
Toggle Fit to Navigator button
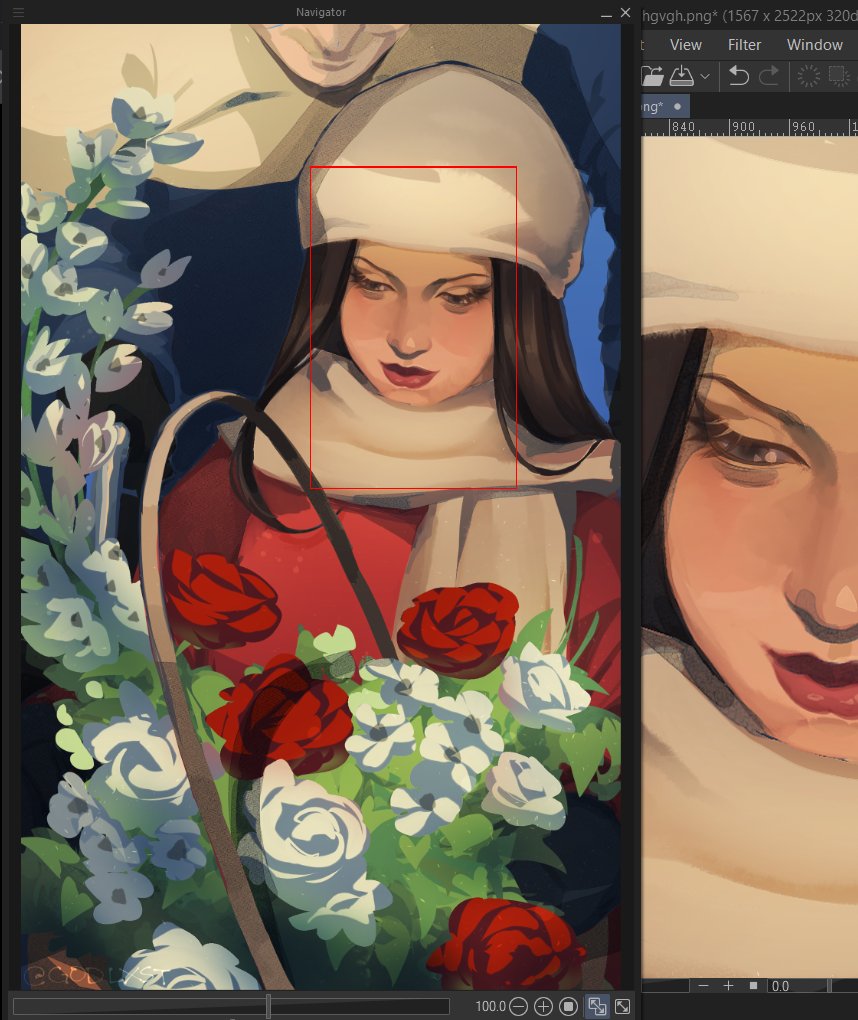click(x=597, y=1006)
